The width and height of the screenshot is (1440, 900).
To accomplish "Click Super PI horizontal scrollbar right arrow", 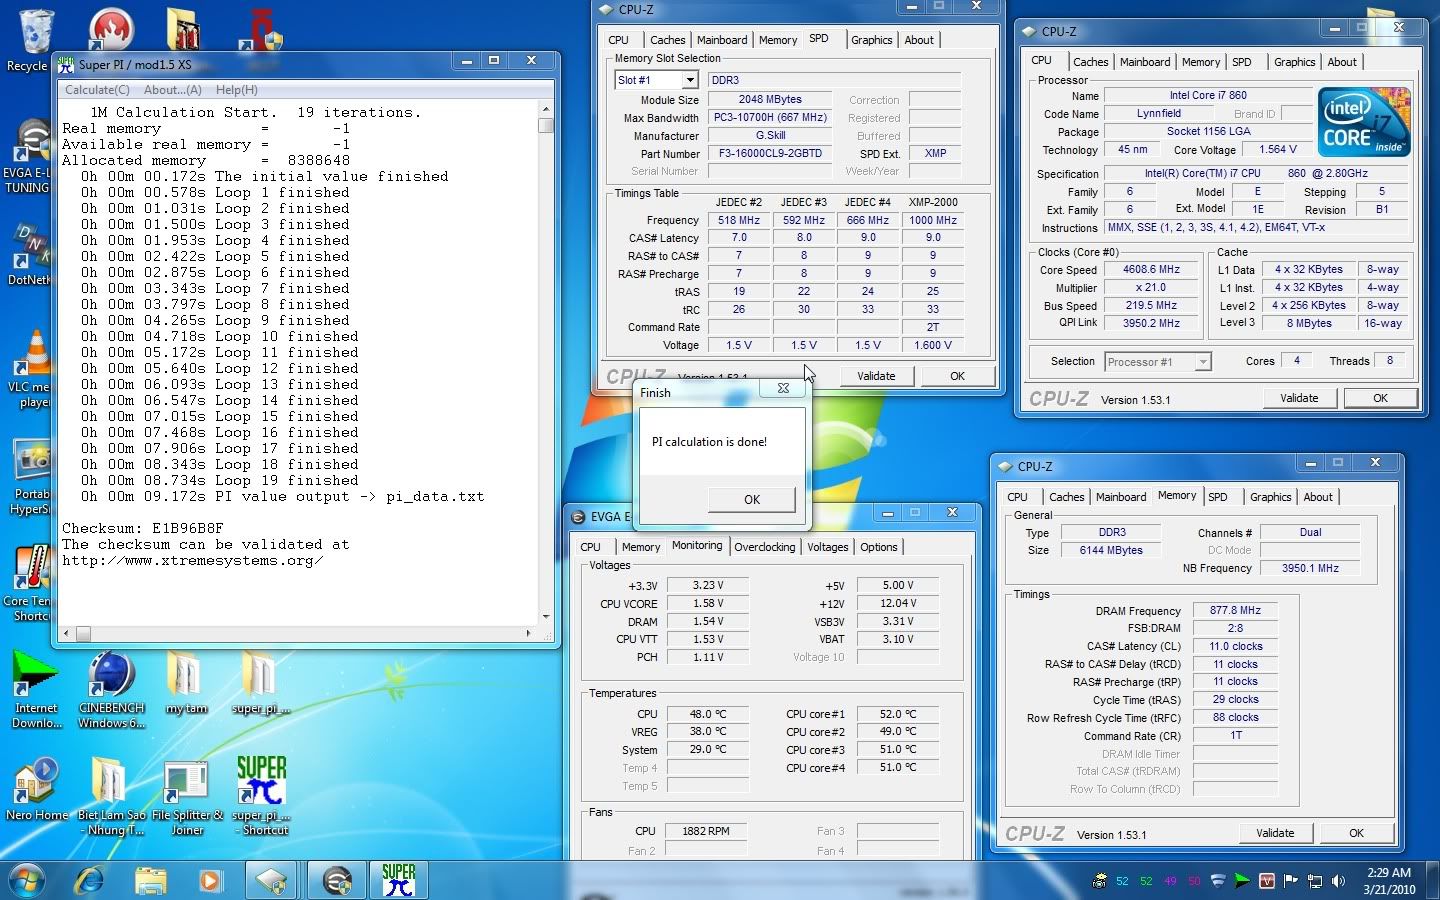I will 528,633.
